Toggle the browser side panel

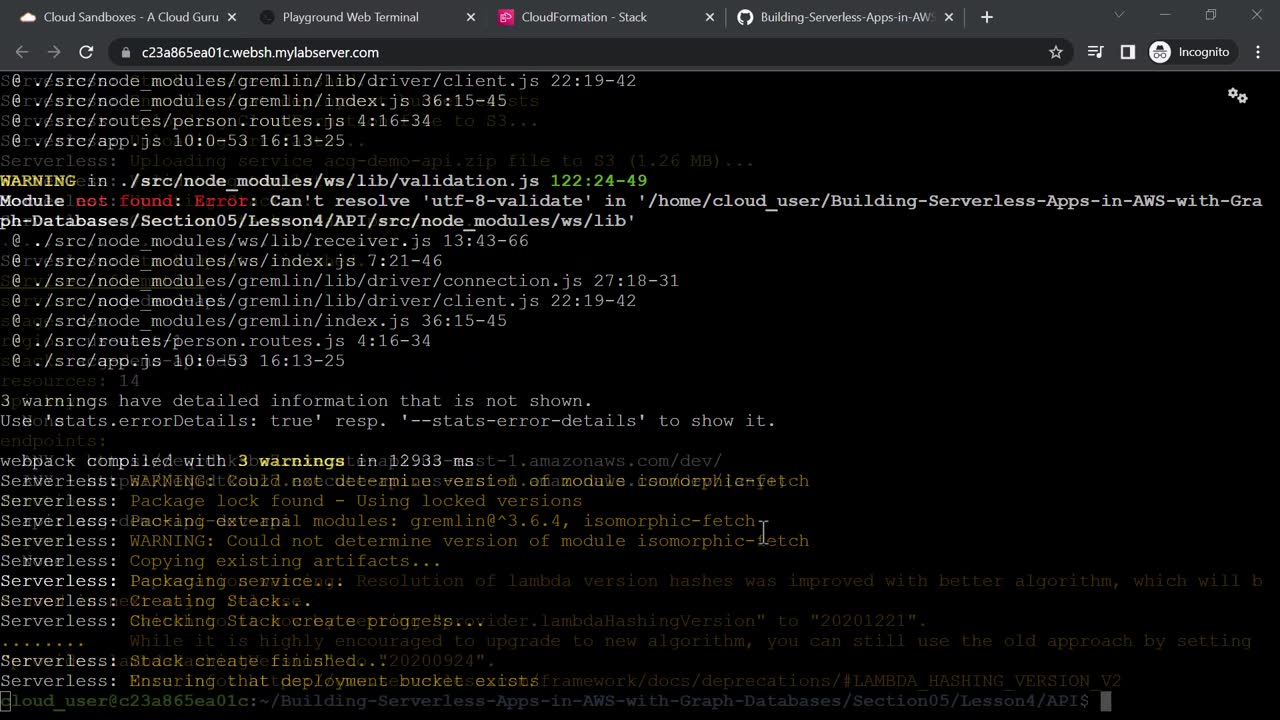[1127, 52]
